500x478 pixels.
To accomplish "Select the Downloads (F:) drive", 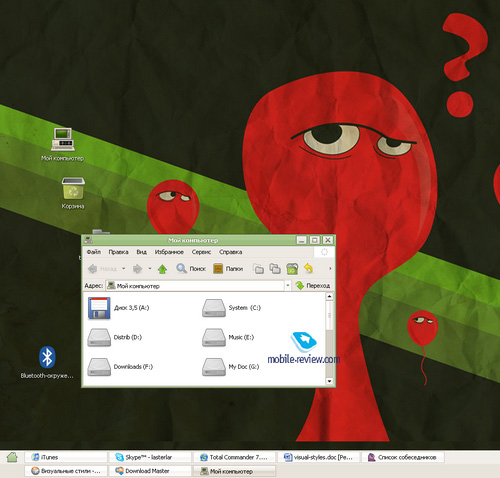I will tap(120, 367).
